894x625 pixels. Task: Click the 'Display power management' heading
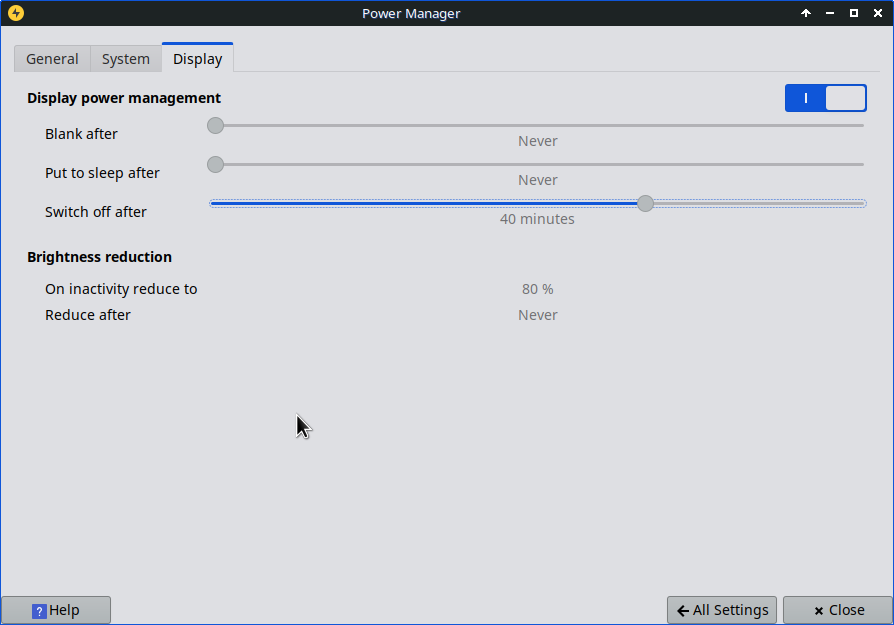pos(124,98)
